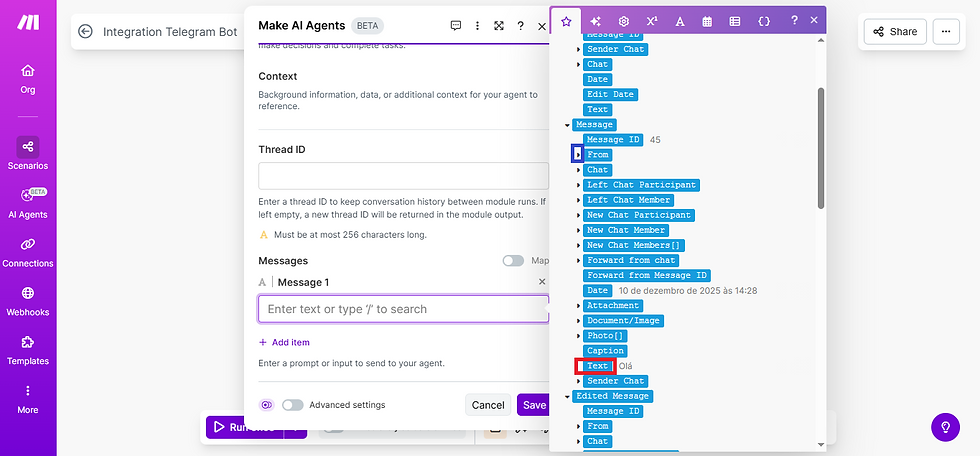Expand the Photo[] array
Viewport: 980px width, 456px height.
coord(579,336)
